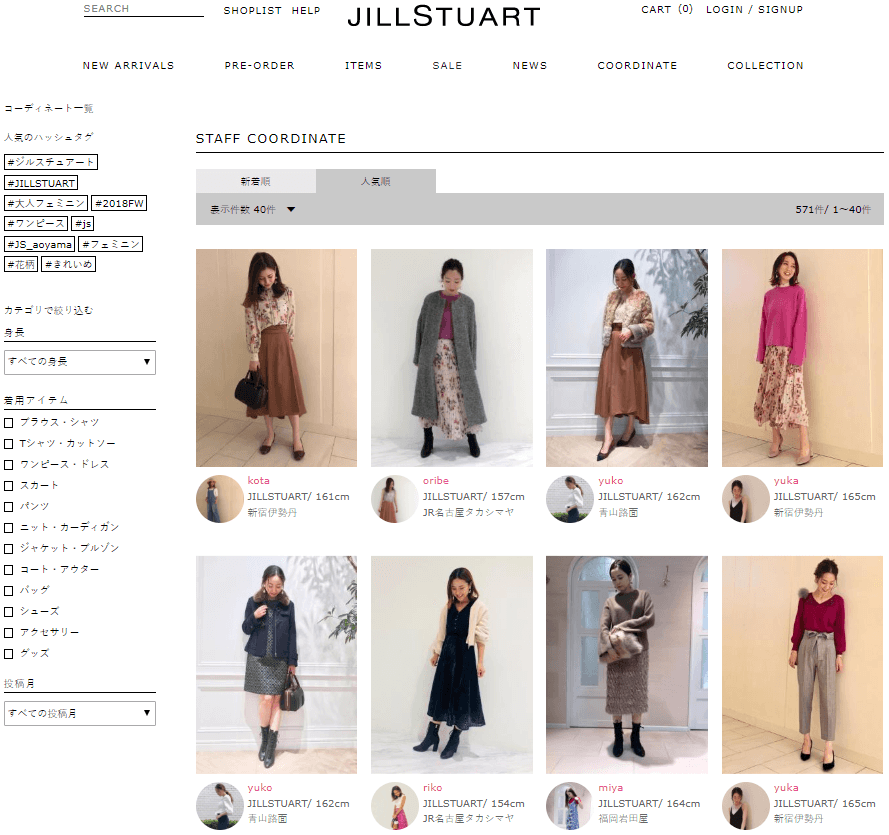Open oribe's circular staff avatar
Viewport: 889px width, 835px height.
click(395, 498)
